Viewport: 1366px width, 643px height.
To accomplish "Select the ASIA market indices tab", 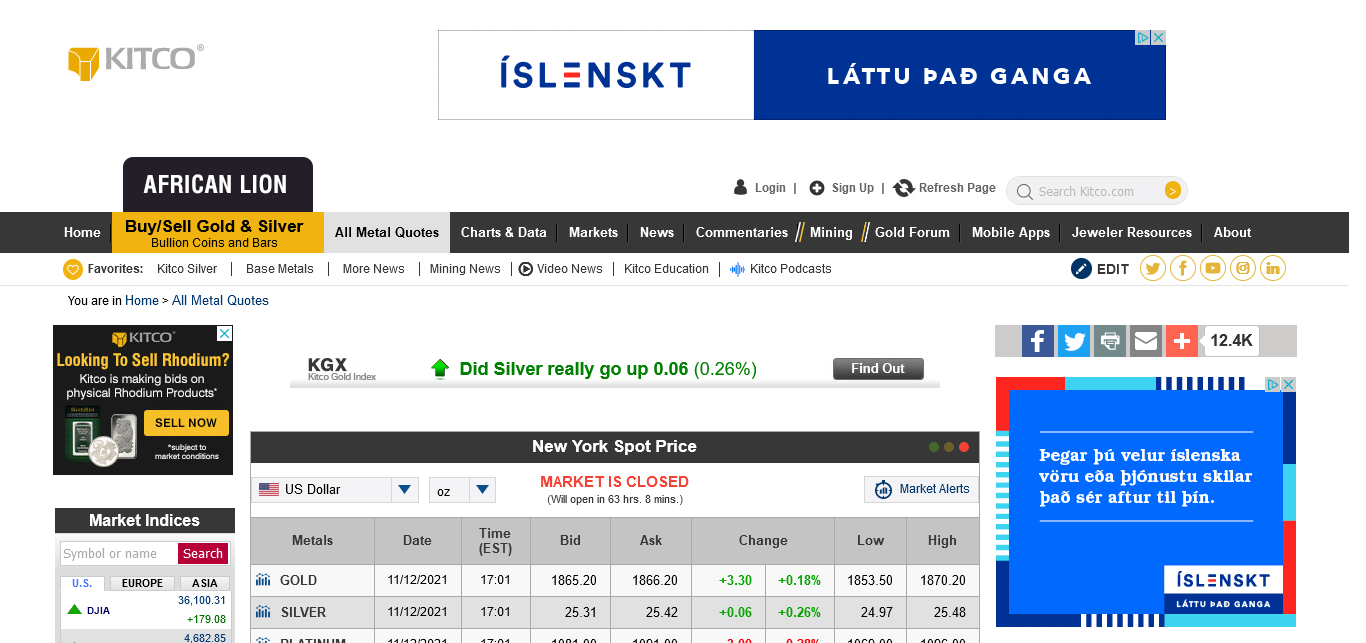I will pyautogui.click(x=204, y=583).
